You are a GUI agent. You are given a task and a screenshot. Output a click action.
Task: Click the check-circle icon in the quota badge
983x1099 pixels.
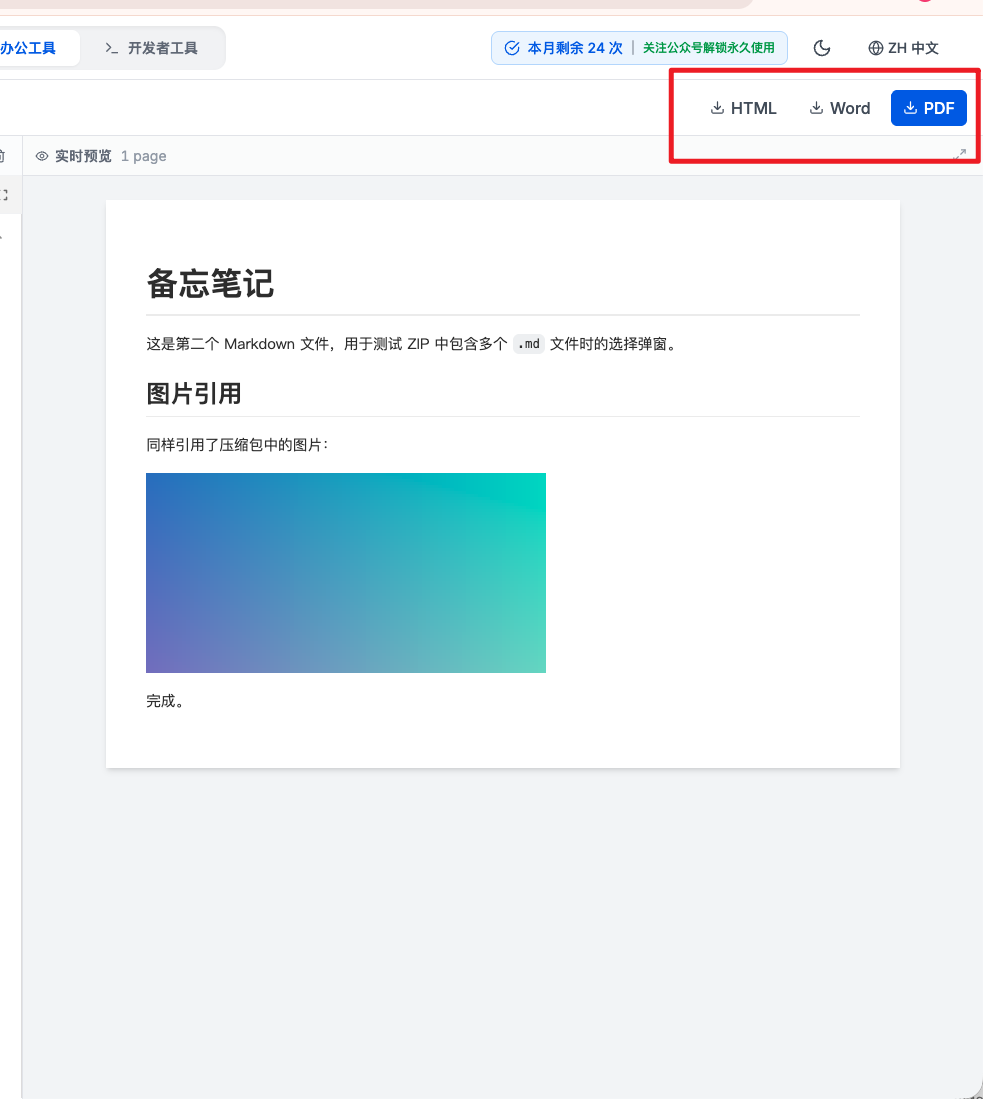pos(512,47)
